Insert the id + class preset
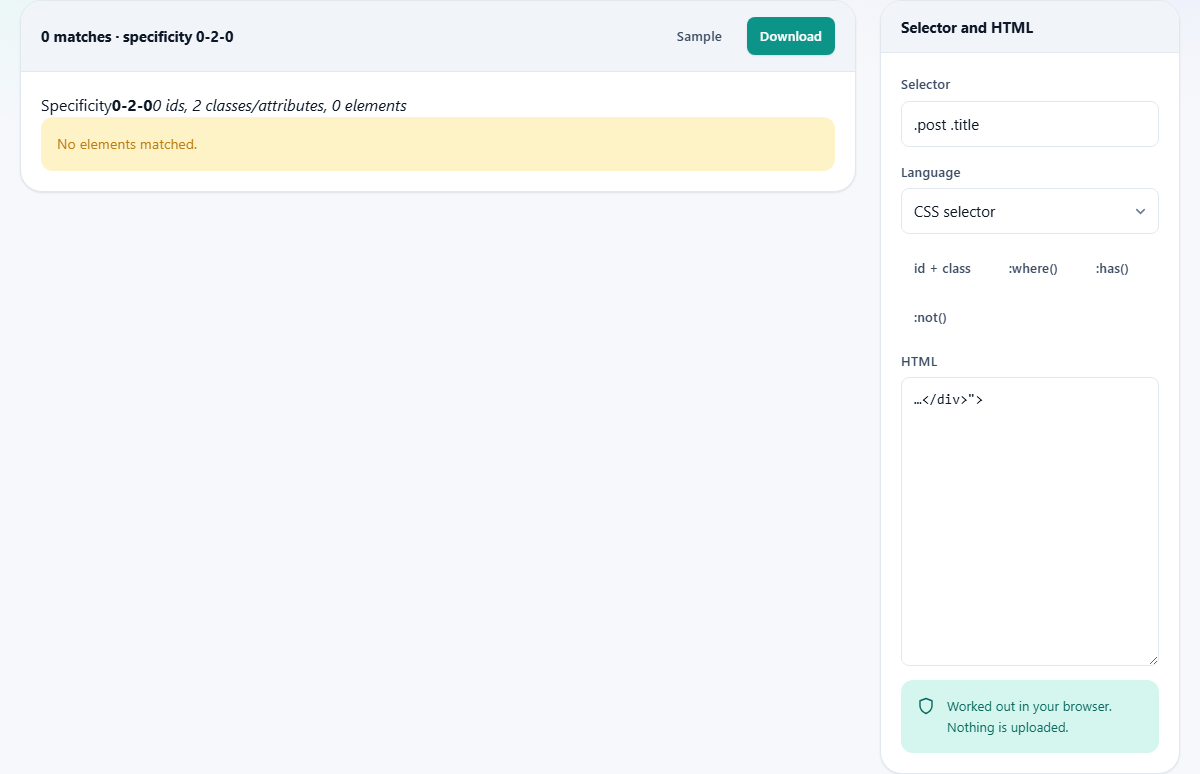Image resolution: width=1200 pixels, height=774 pixels. point(942,268)
